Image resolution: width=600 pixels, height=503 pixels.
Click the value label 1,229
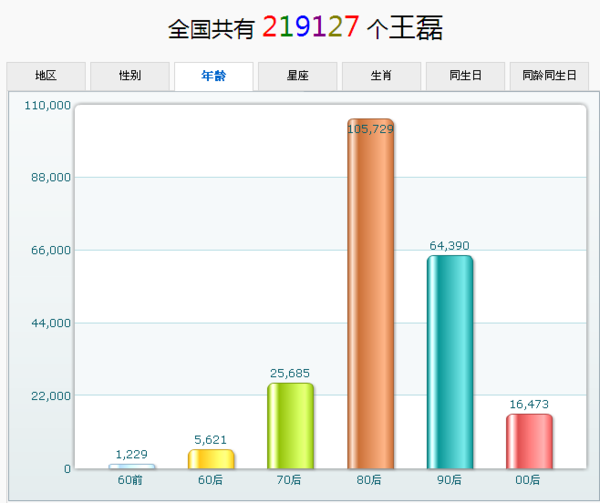pos(132,454)
